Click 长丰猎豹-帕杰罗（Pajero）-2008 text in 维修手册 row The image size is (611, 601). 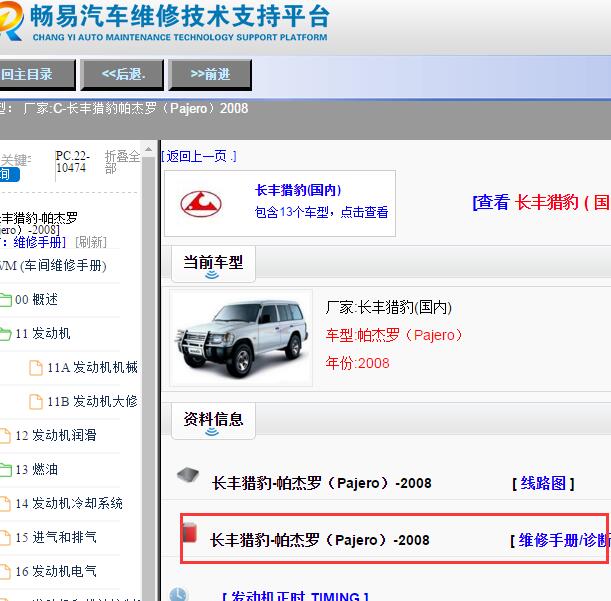pyautogui.click(x=320, y=540)
